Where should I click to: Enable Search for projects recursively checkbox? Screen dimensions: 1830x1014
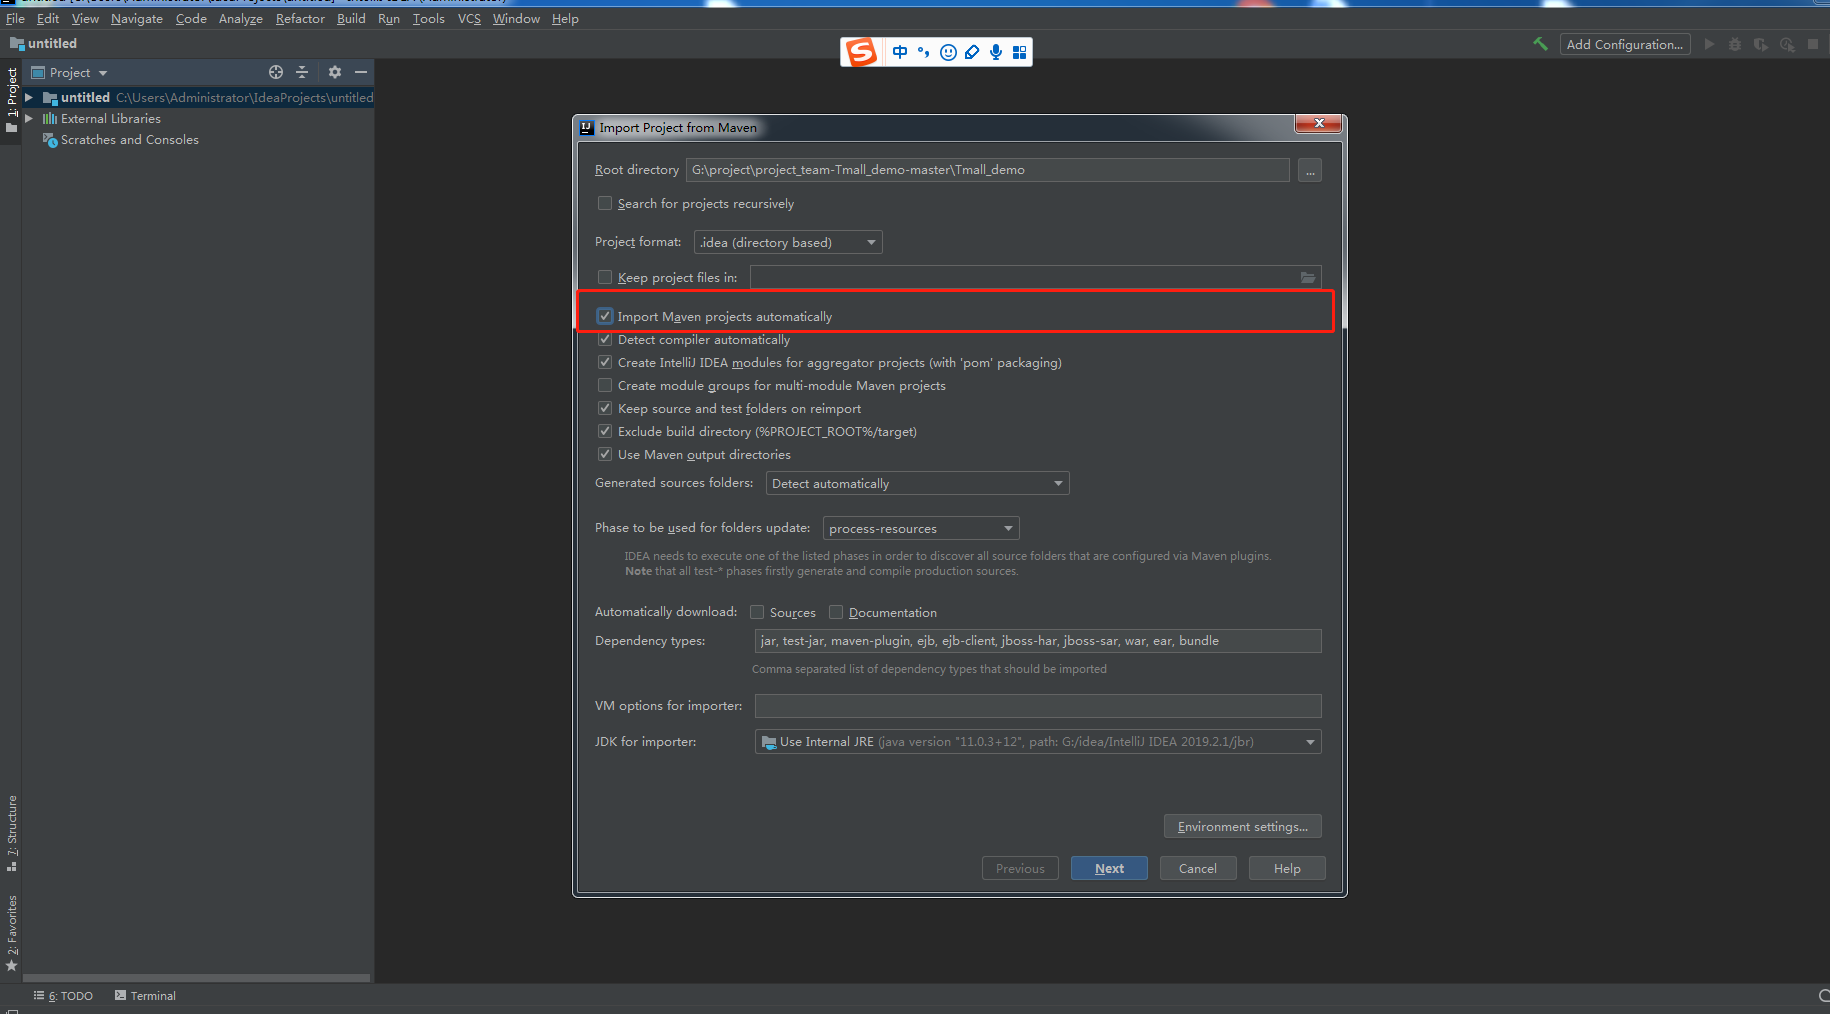605,203
